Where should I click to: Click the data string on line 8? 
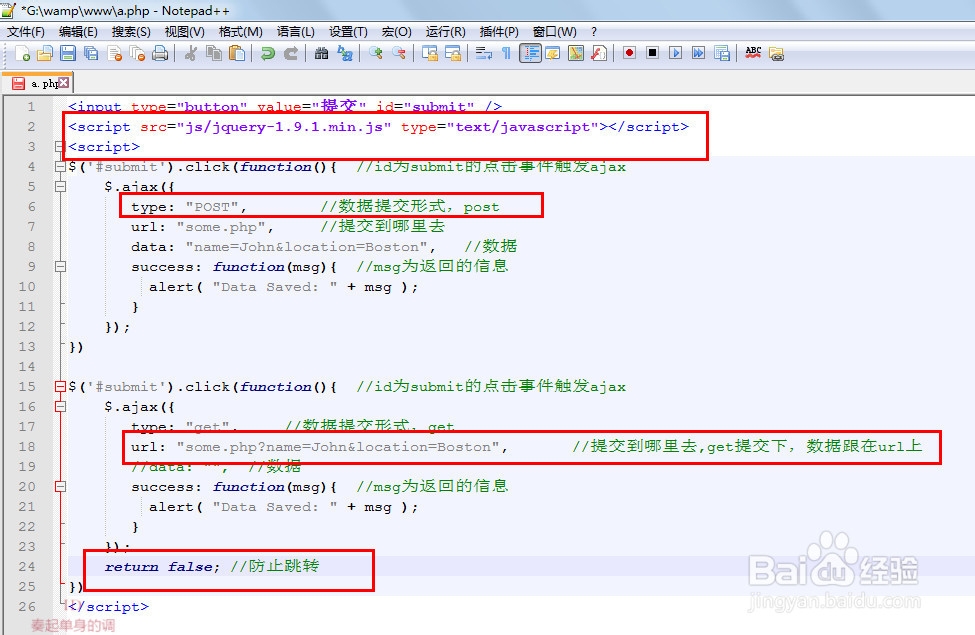[x=307, y=247]
